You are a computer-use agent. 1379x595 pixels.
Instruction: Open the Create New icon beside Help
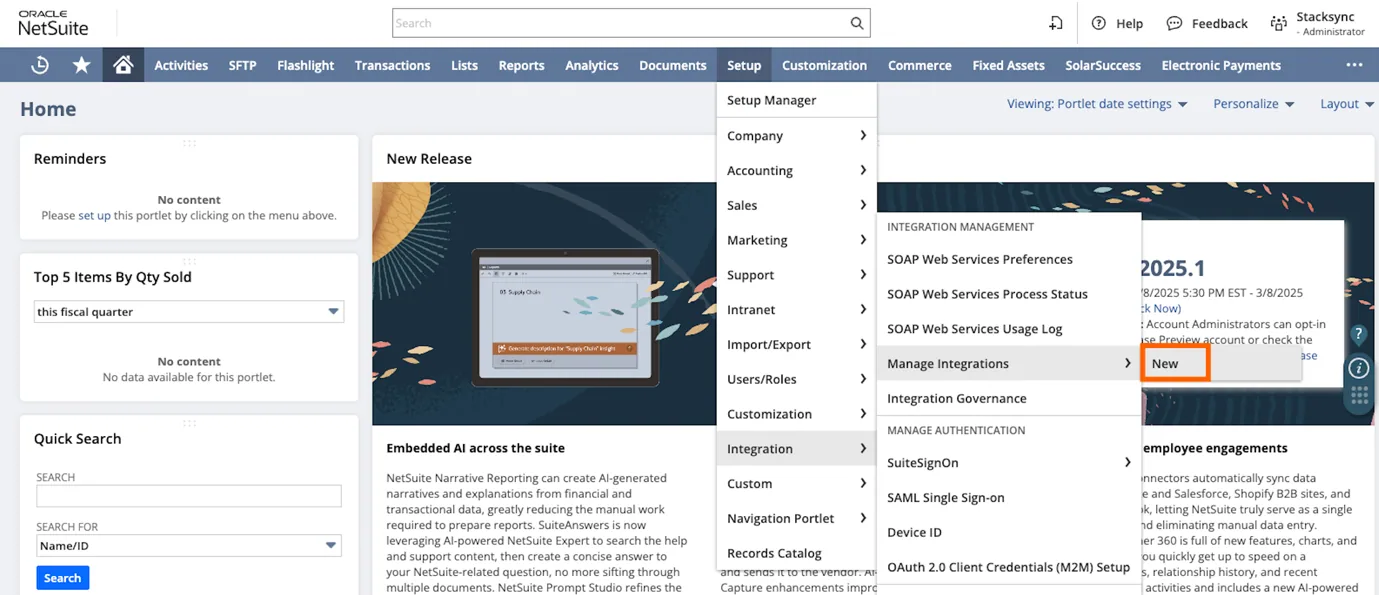point(1055,23)
